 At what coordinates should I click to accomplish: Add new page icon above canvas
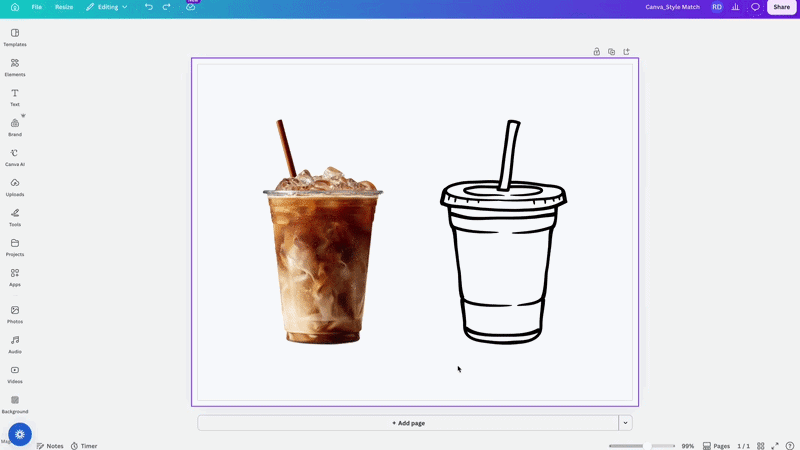(x=627, y=52)
